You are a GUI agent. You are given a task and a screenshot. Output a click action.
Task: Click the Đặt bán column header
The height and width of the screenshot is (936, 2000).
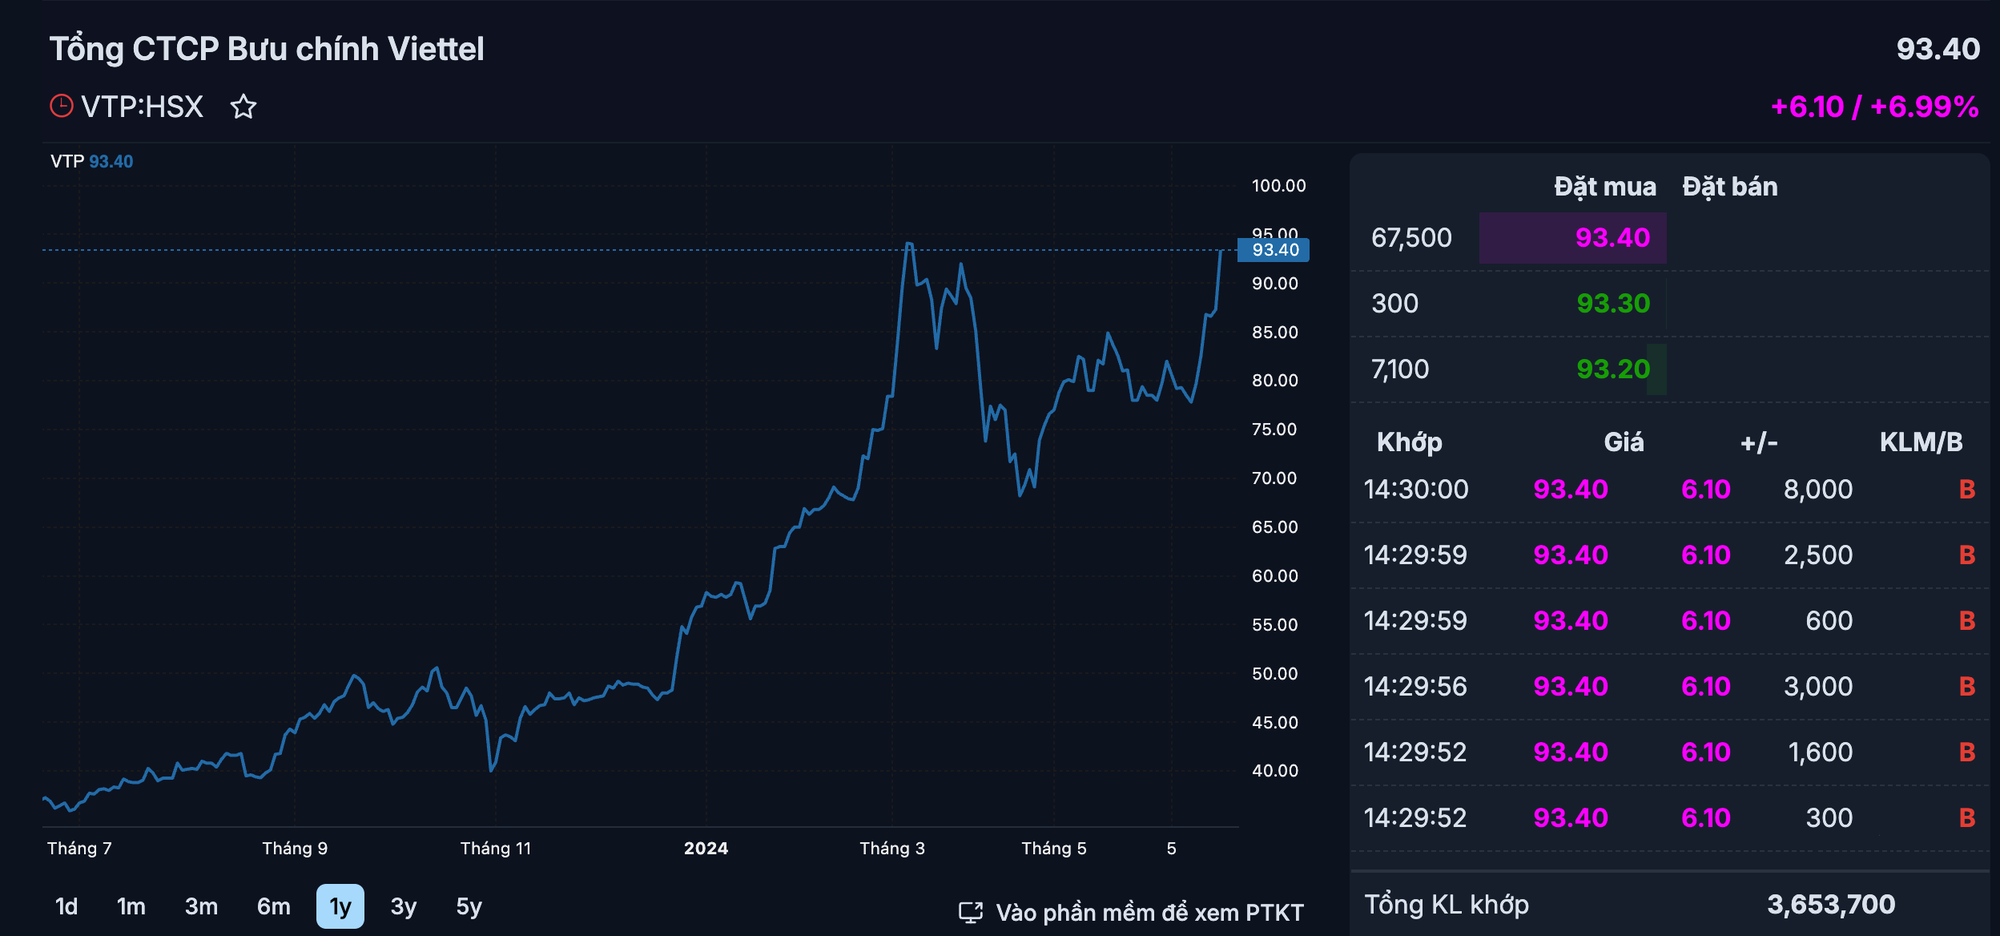tap(1730, 187)
